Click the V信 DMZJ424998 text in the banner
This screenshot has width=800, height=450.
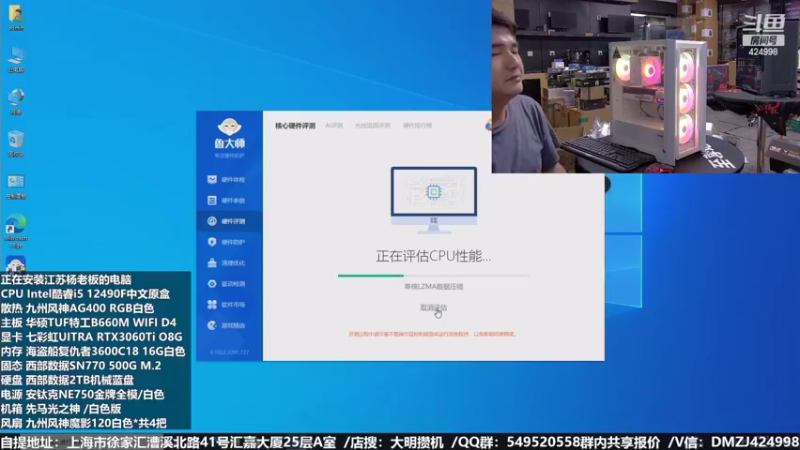click(734, 442)
